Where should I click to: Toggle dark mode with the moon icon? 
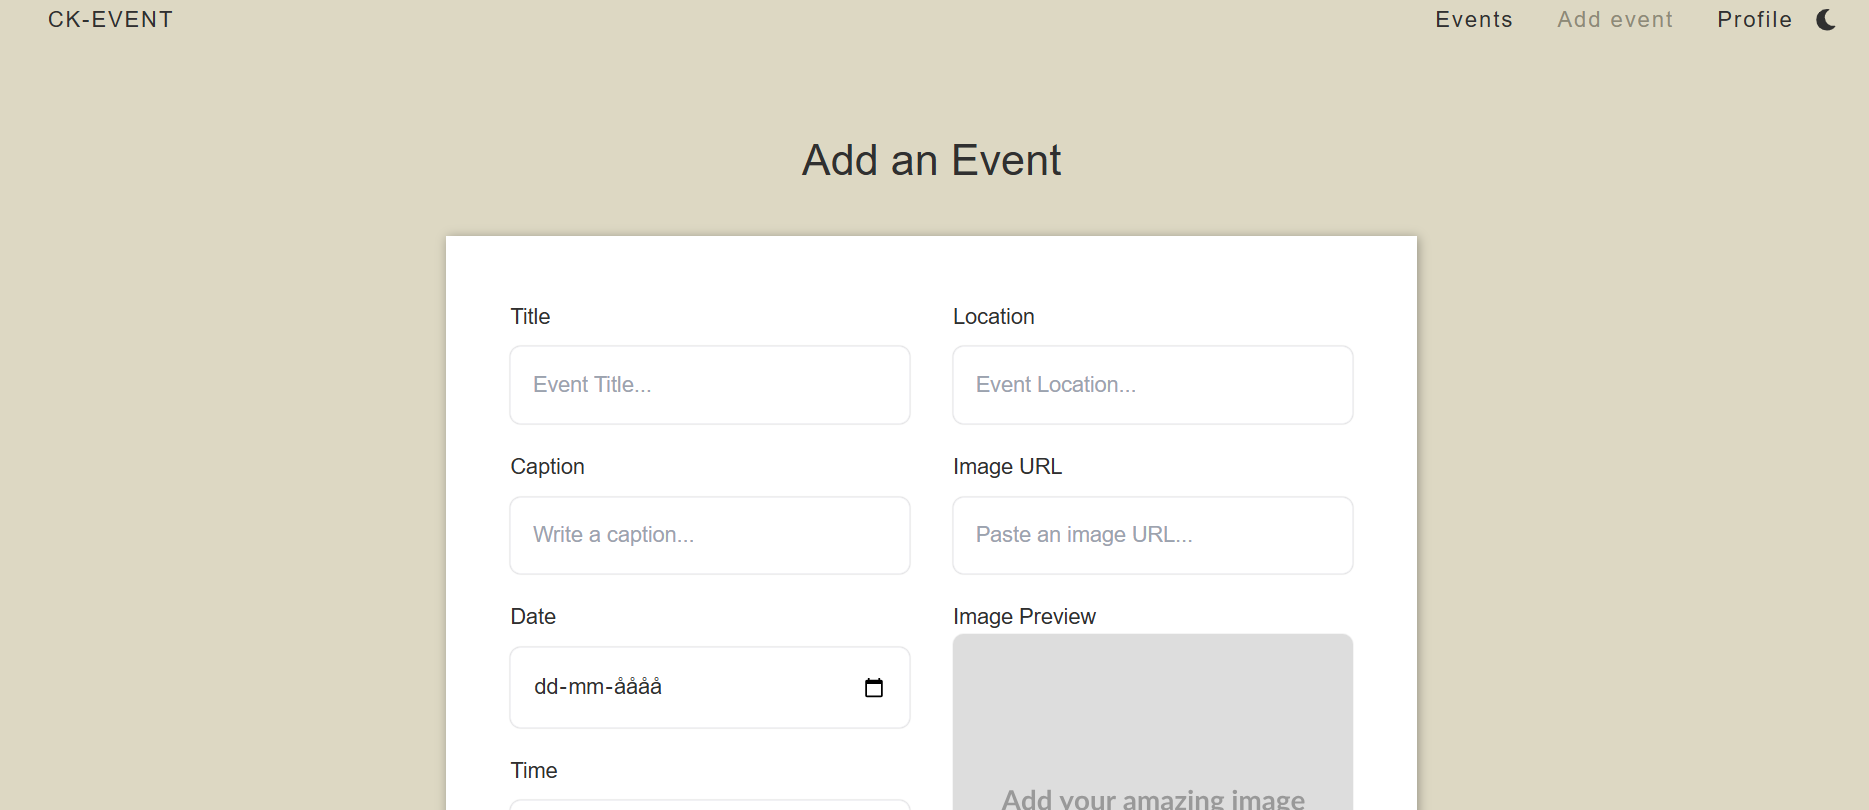[x=1826, y=20]
